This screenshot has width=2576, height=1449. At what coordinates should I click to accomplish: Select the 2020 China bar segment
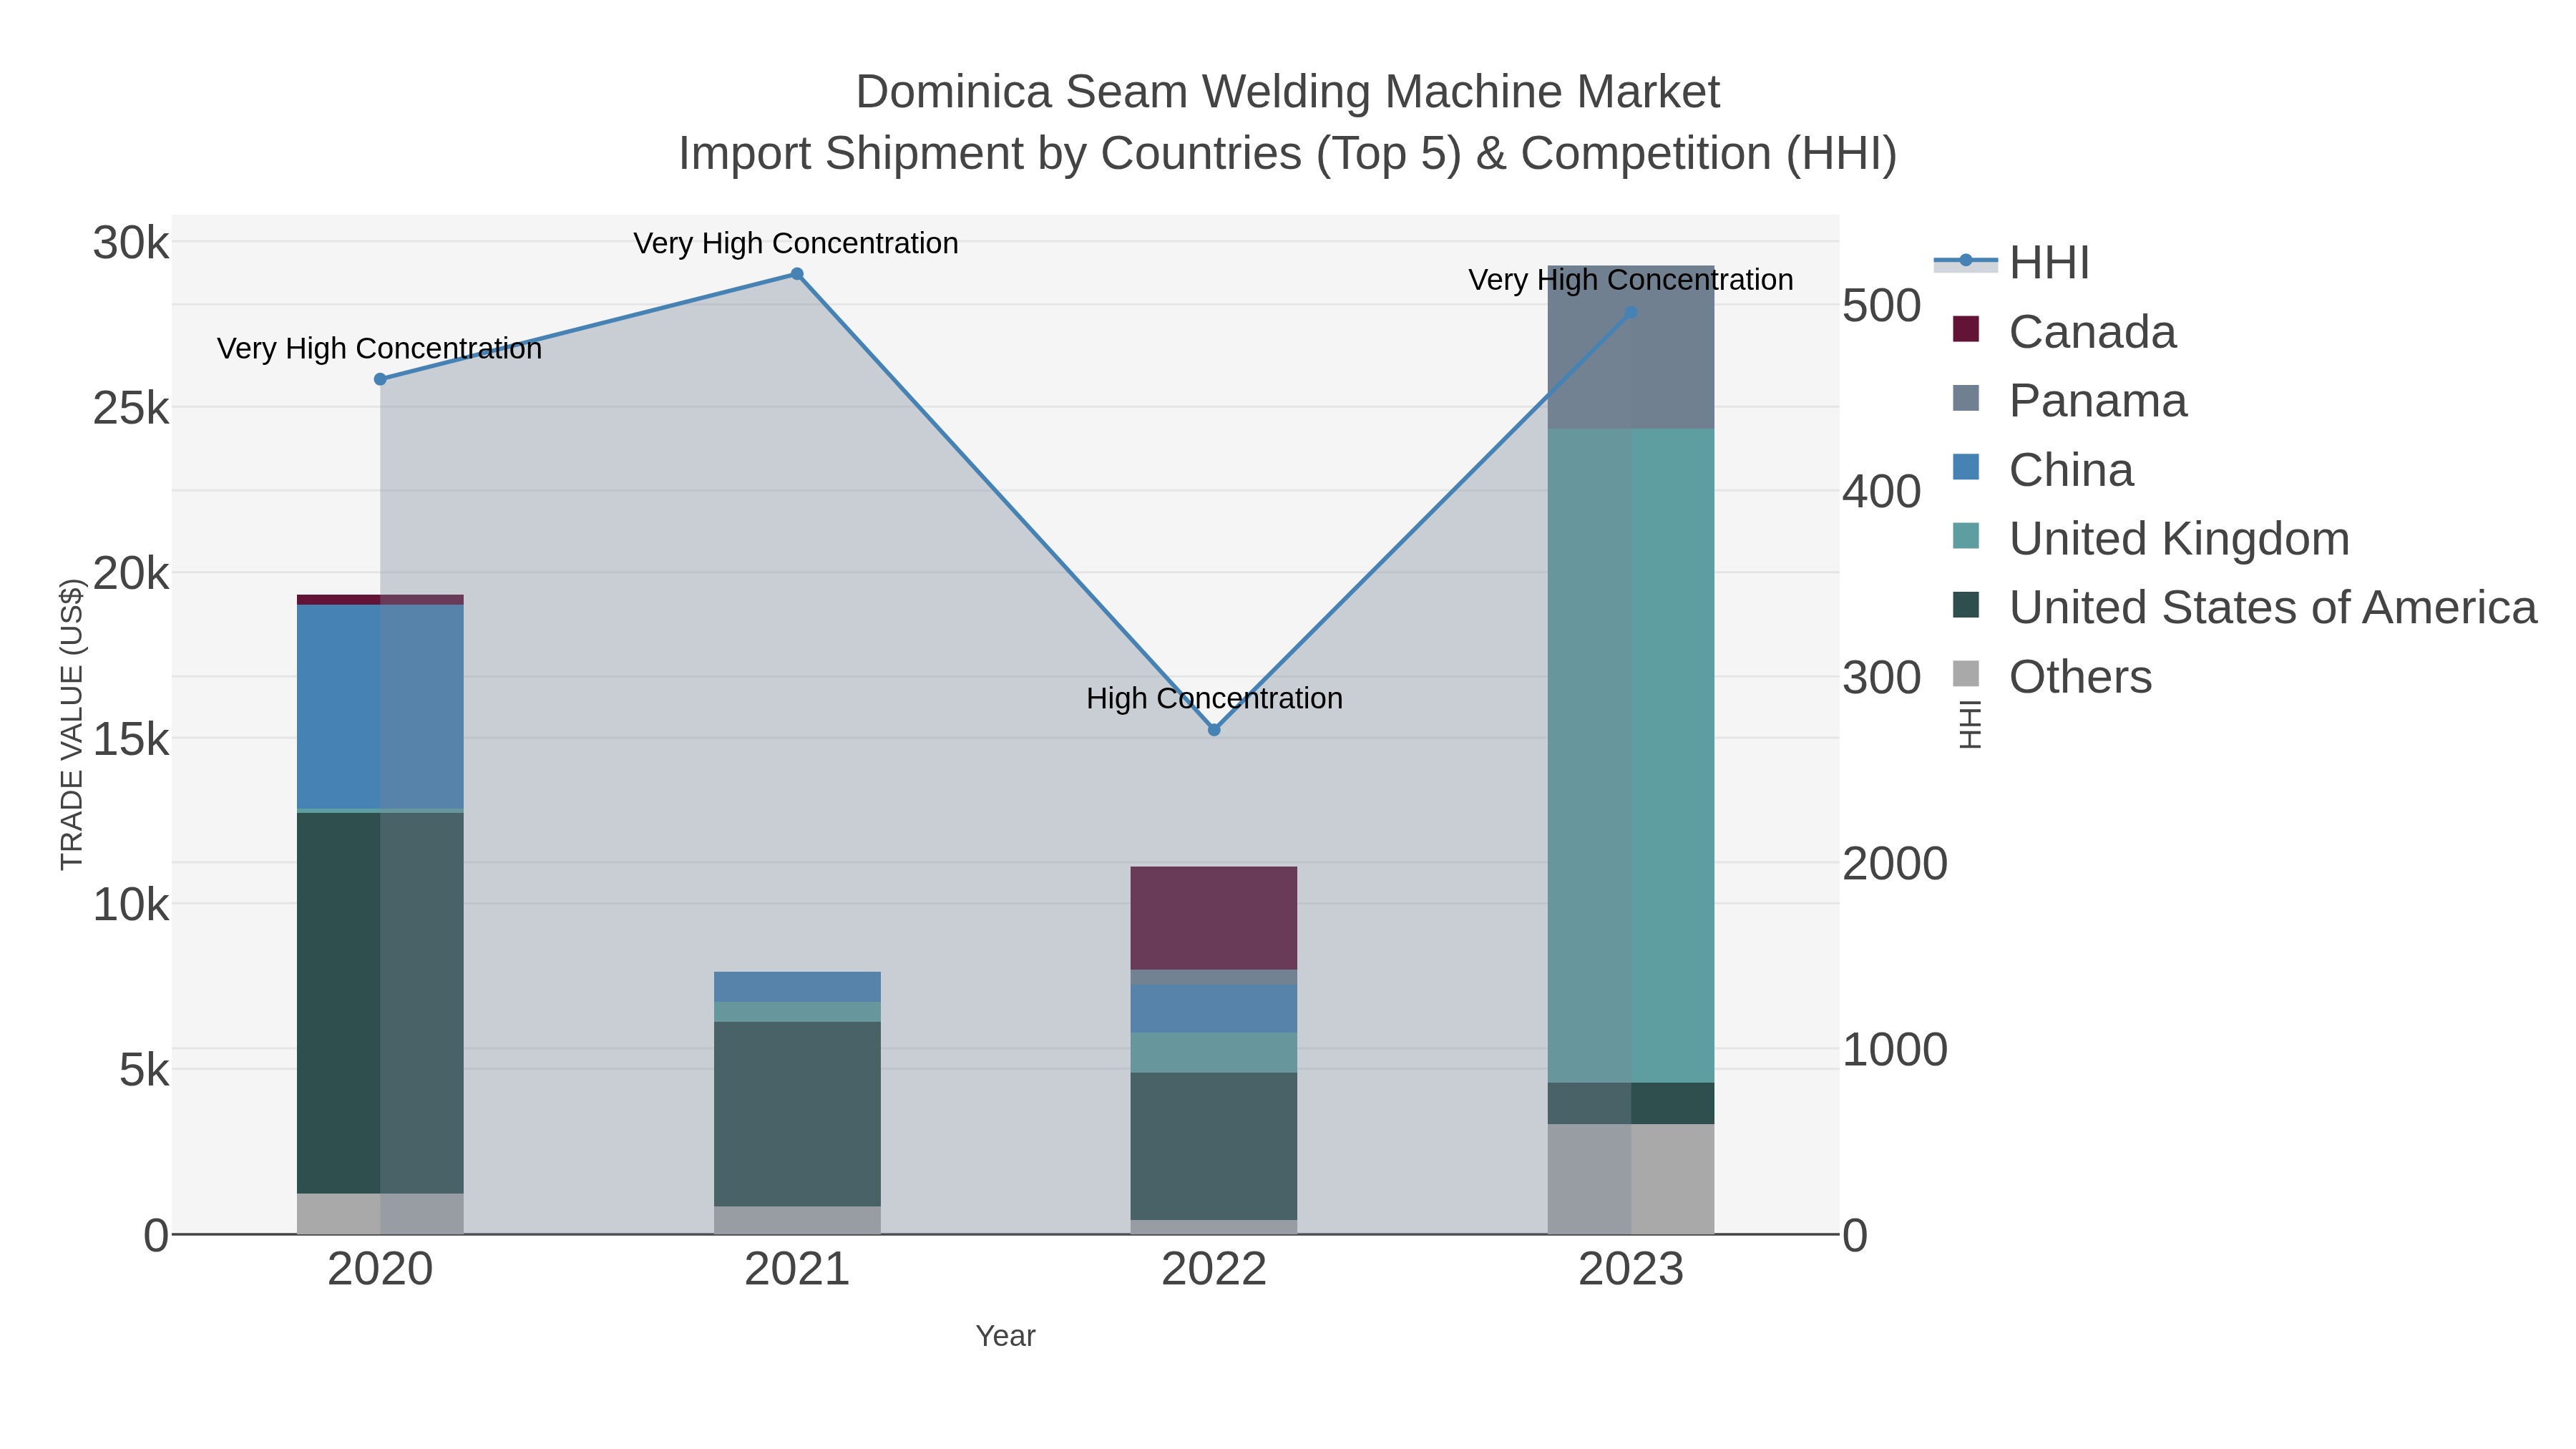pos(380,706)
